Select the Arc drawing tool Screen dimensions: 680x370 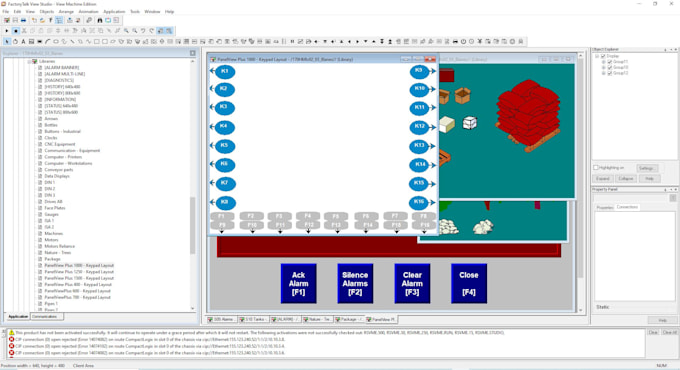(x=48, y=42)
